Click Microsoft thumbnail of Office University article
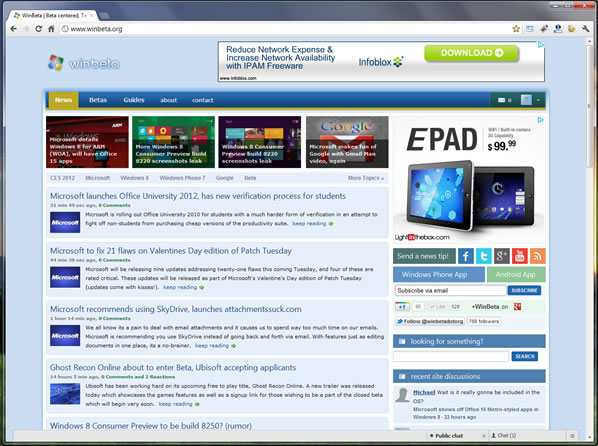This screenshot has width=598, height=446. coord(65,222)
